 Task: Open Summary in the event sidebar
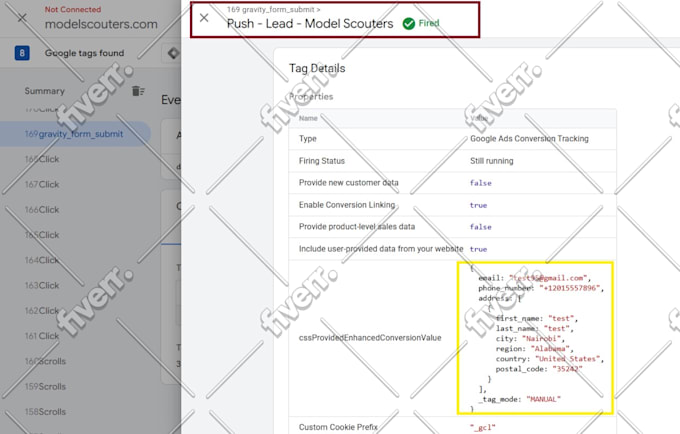[44, 91]
